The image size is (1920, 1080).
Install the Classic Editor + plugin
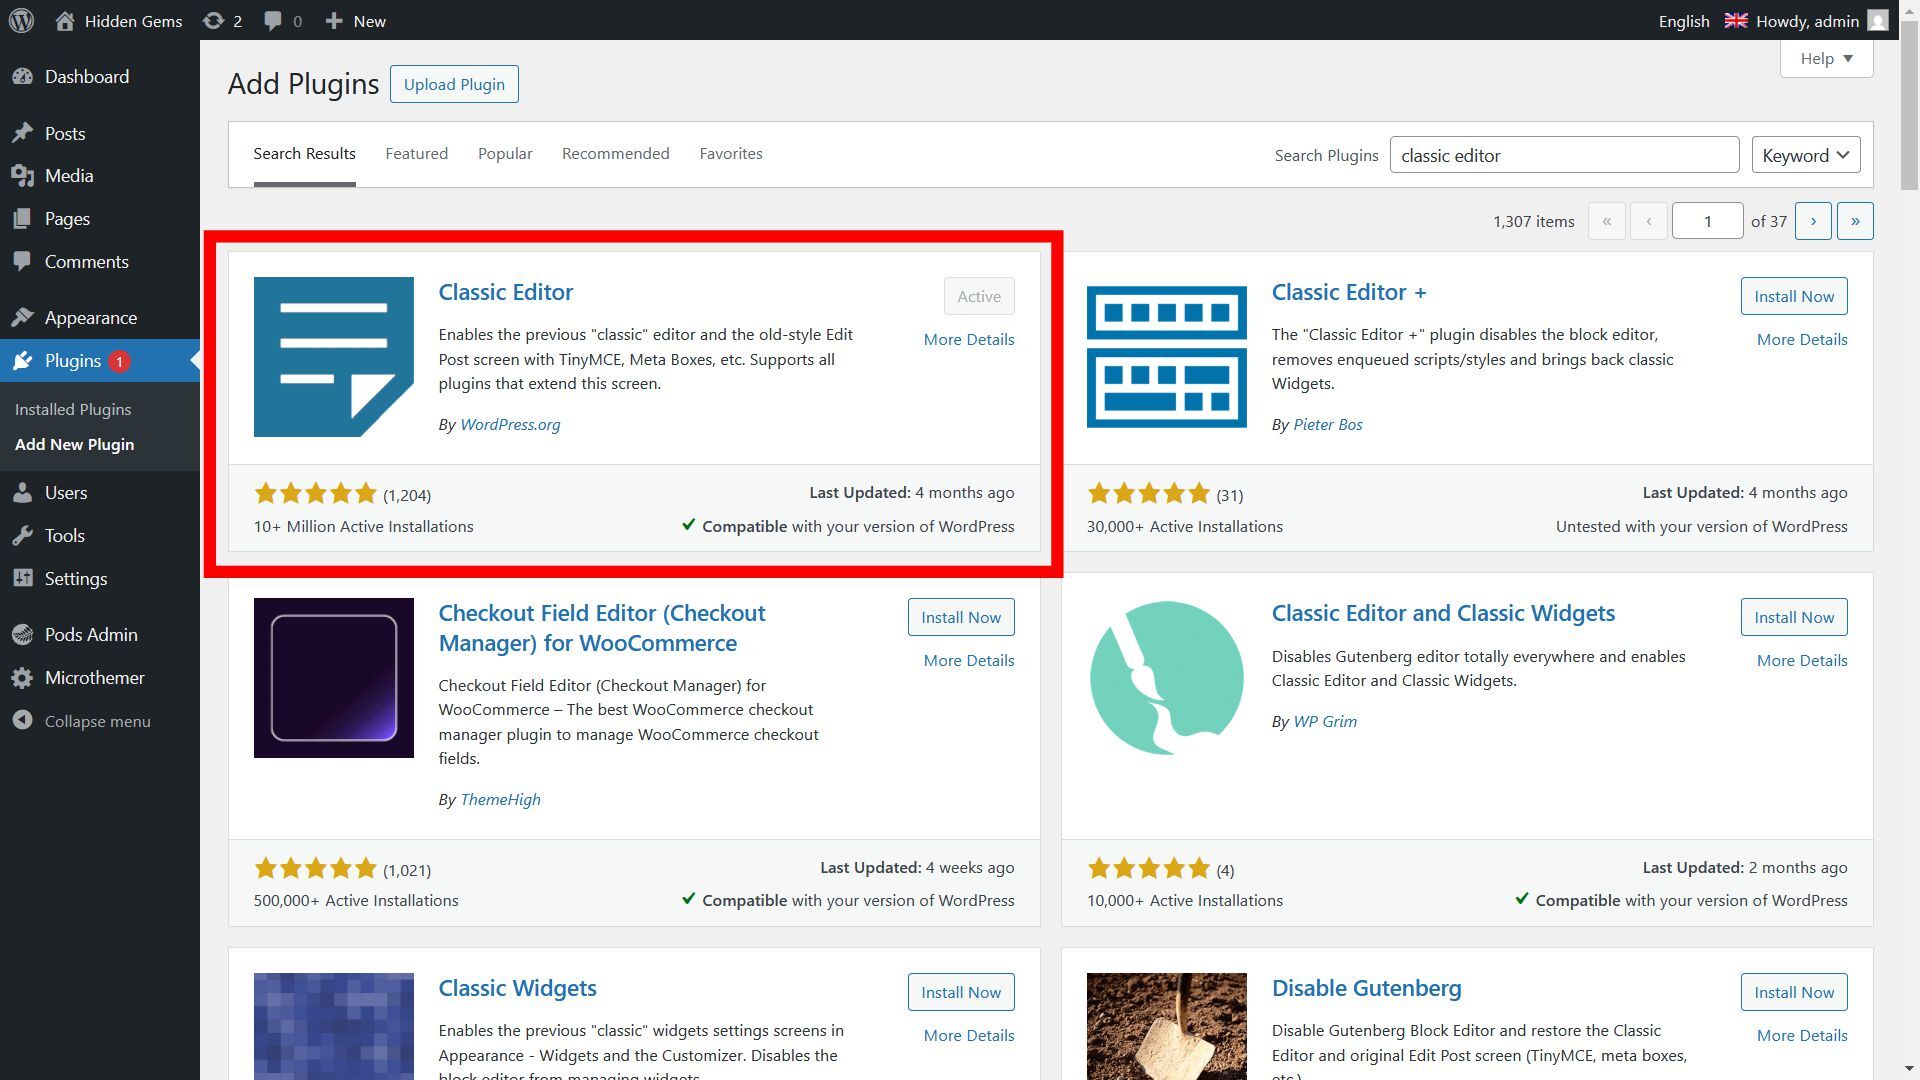[x=1793, y=296]
